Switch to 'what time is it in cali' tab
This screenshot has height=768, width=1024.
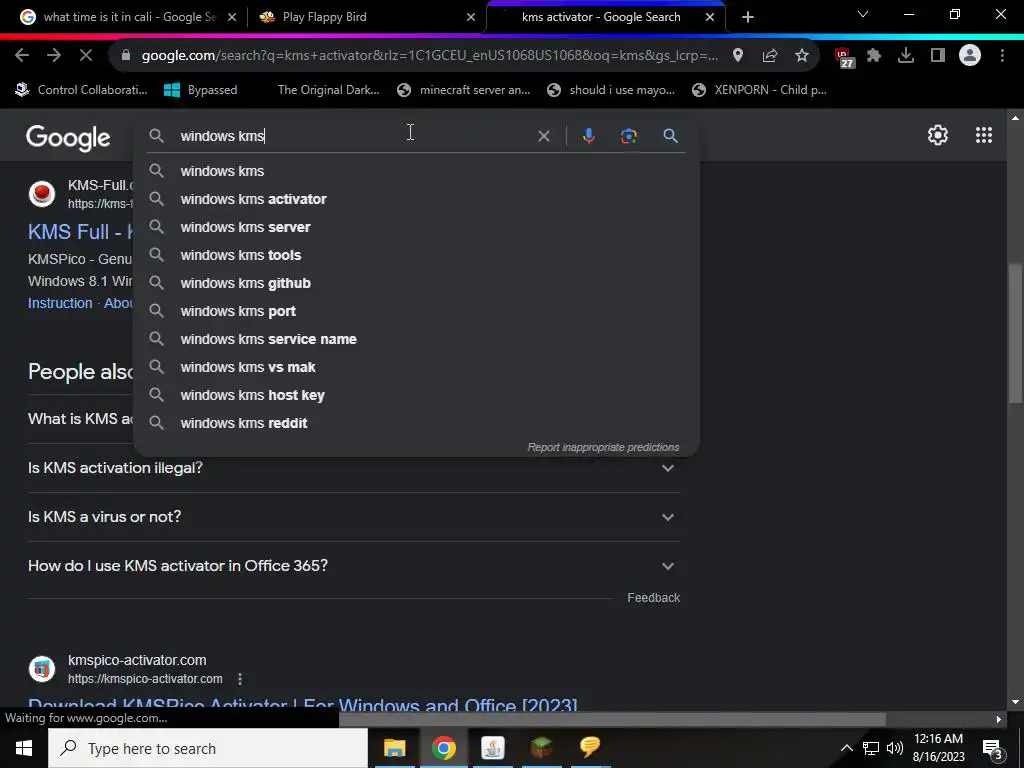coord(129,17)
